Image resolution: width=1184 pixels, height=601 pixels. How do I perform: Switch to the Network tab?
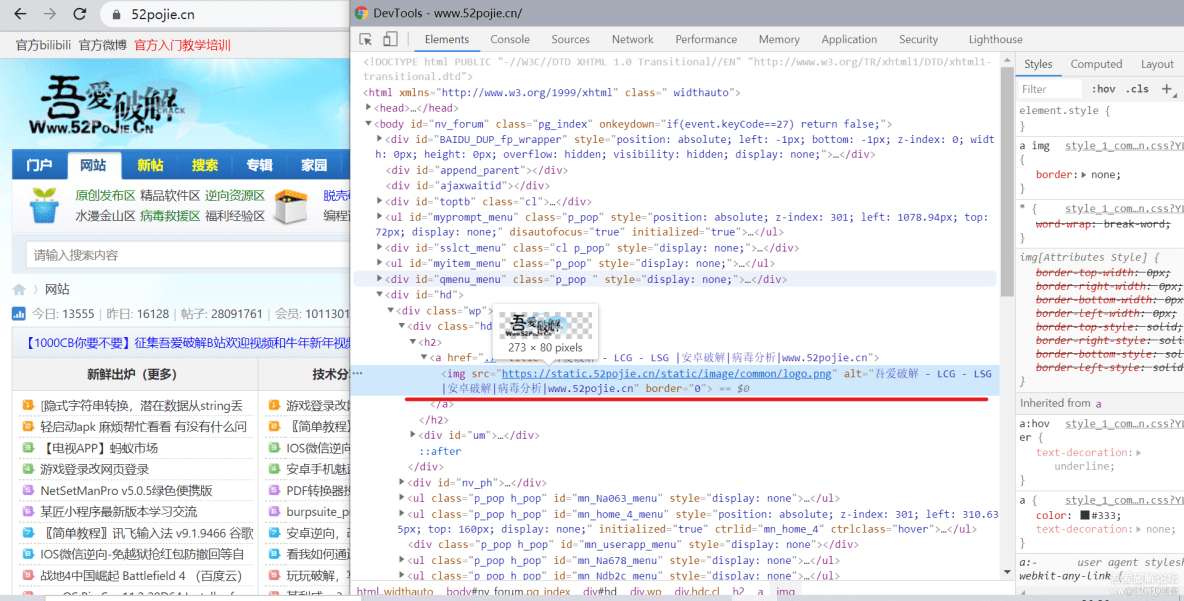click(x=633, y=39)
